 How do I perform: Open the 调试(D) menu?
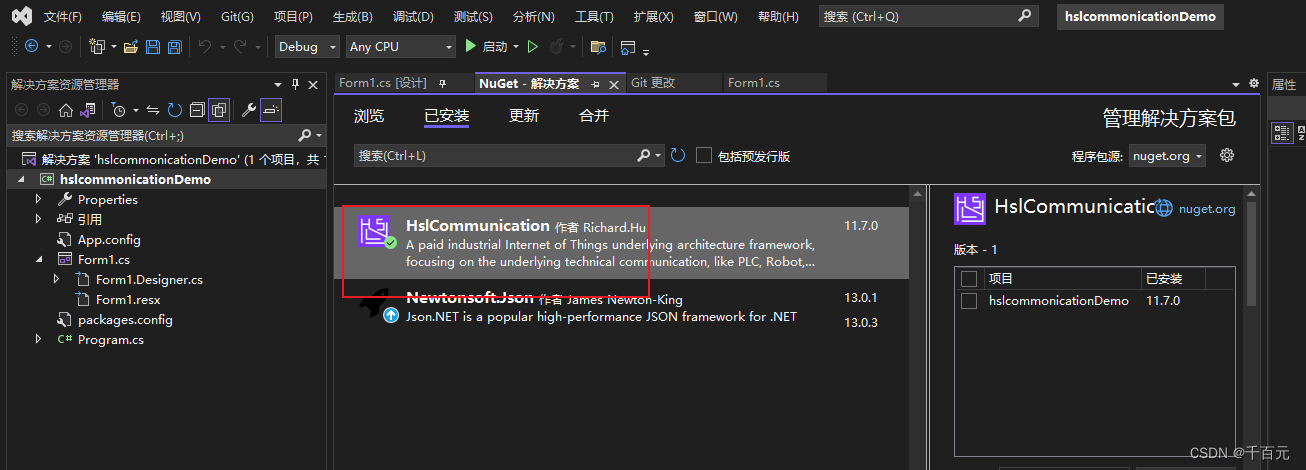click(x=413, y=17)
